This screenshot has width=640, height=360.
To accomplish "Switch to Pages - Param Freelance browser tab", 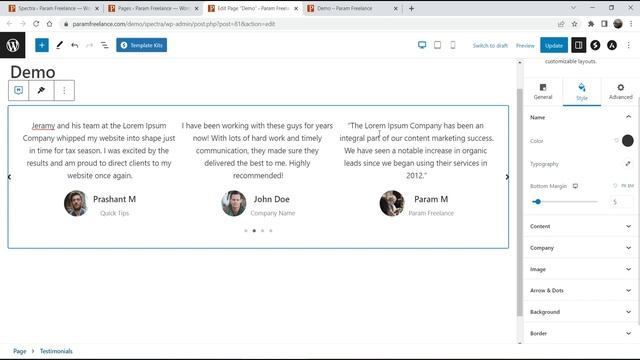I will pyautogui.click(x=153, y=8).
